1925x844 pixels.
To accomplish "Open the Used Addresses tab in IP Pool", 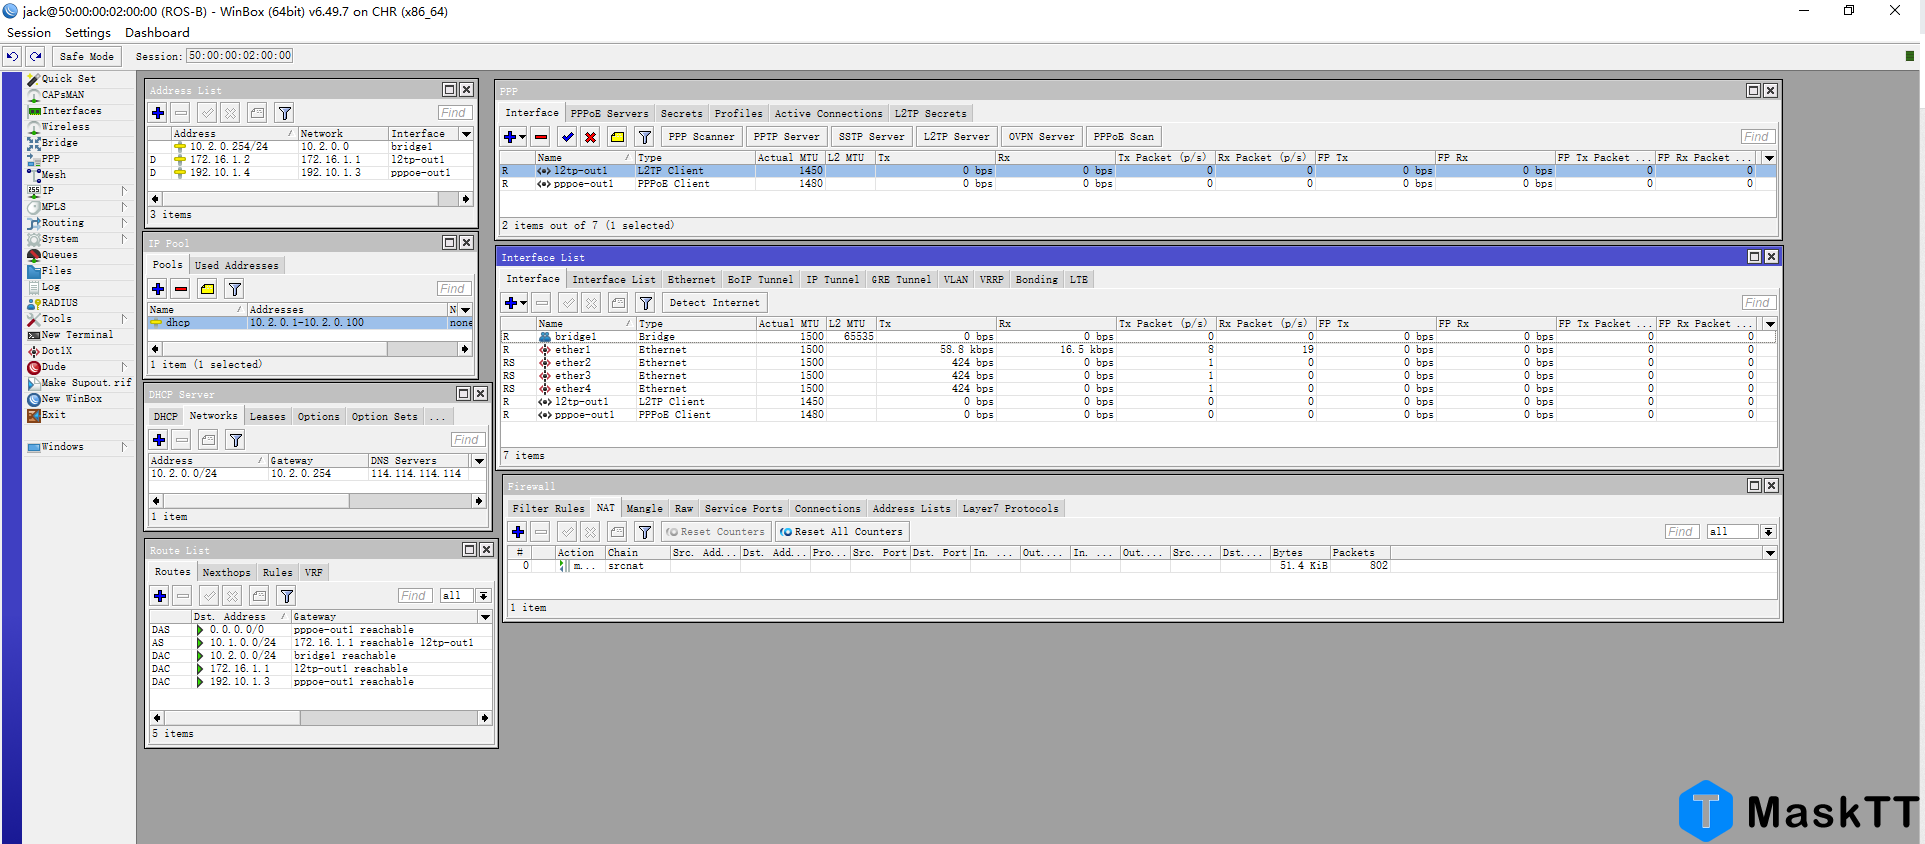I will [x=237, y=265].
